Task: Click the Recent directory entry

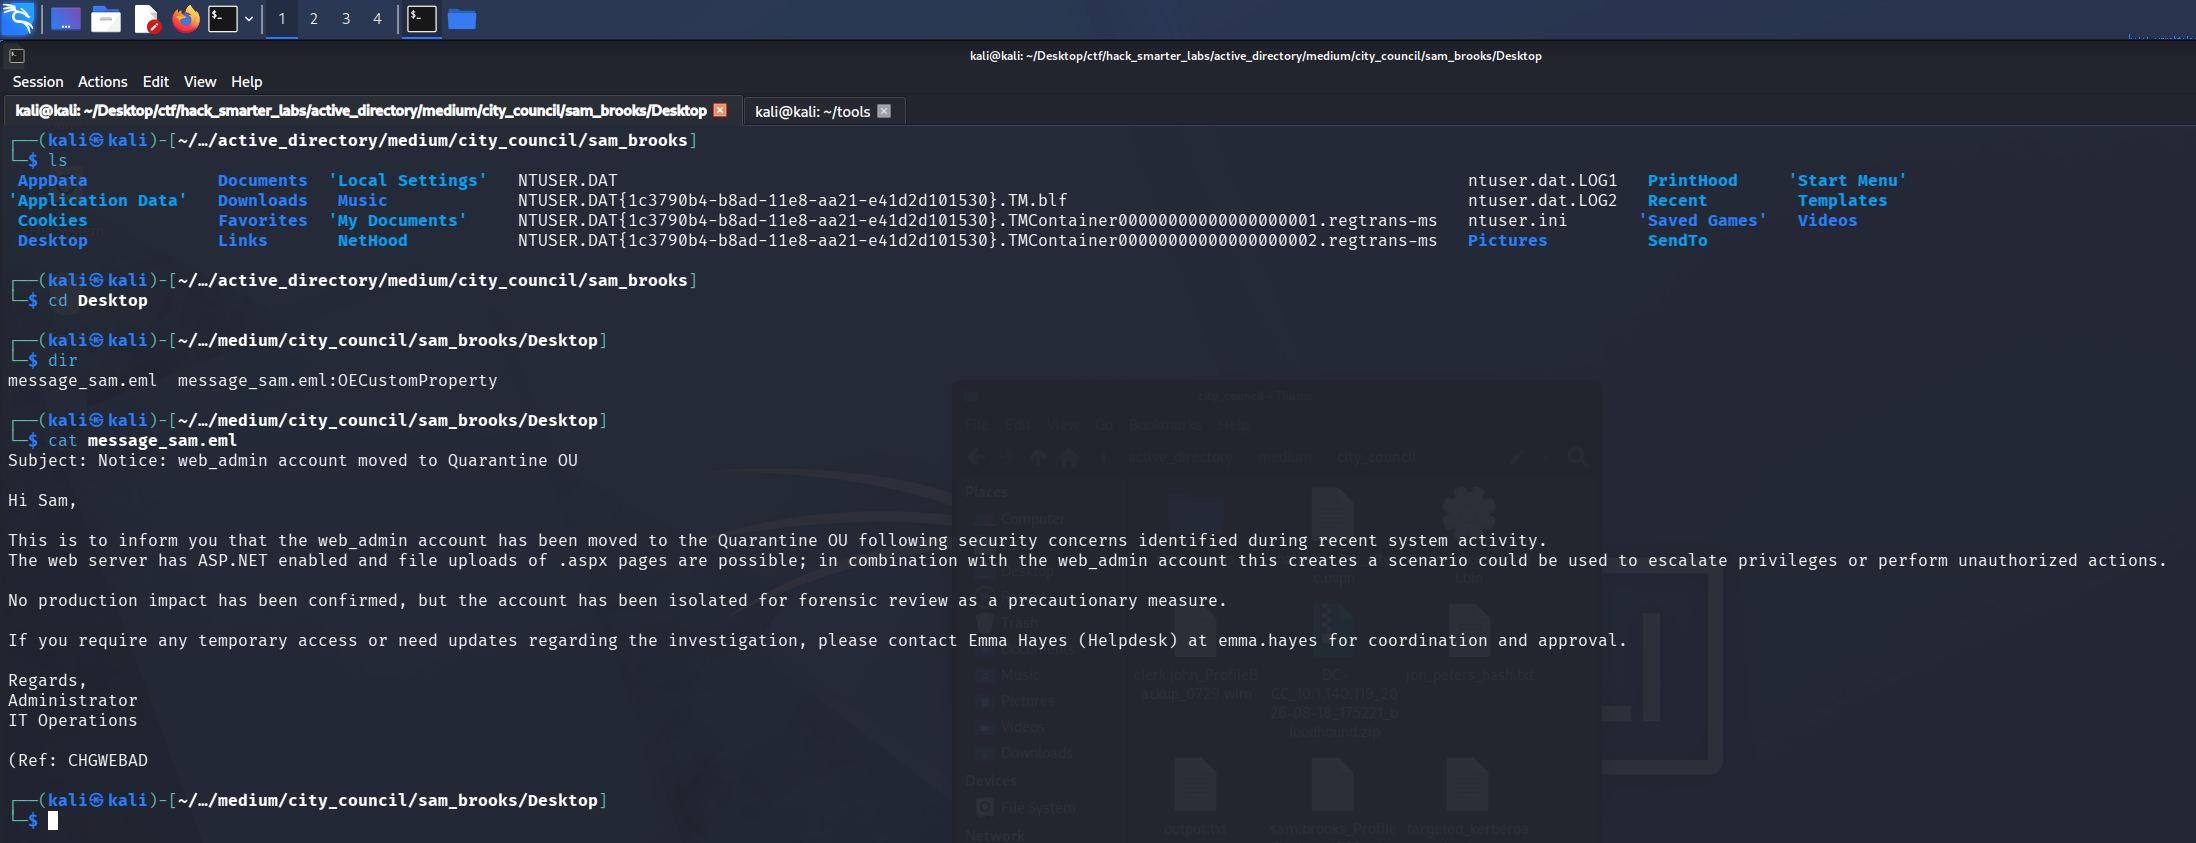Action: coord(1678,201)
